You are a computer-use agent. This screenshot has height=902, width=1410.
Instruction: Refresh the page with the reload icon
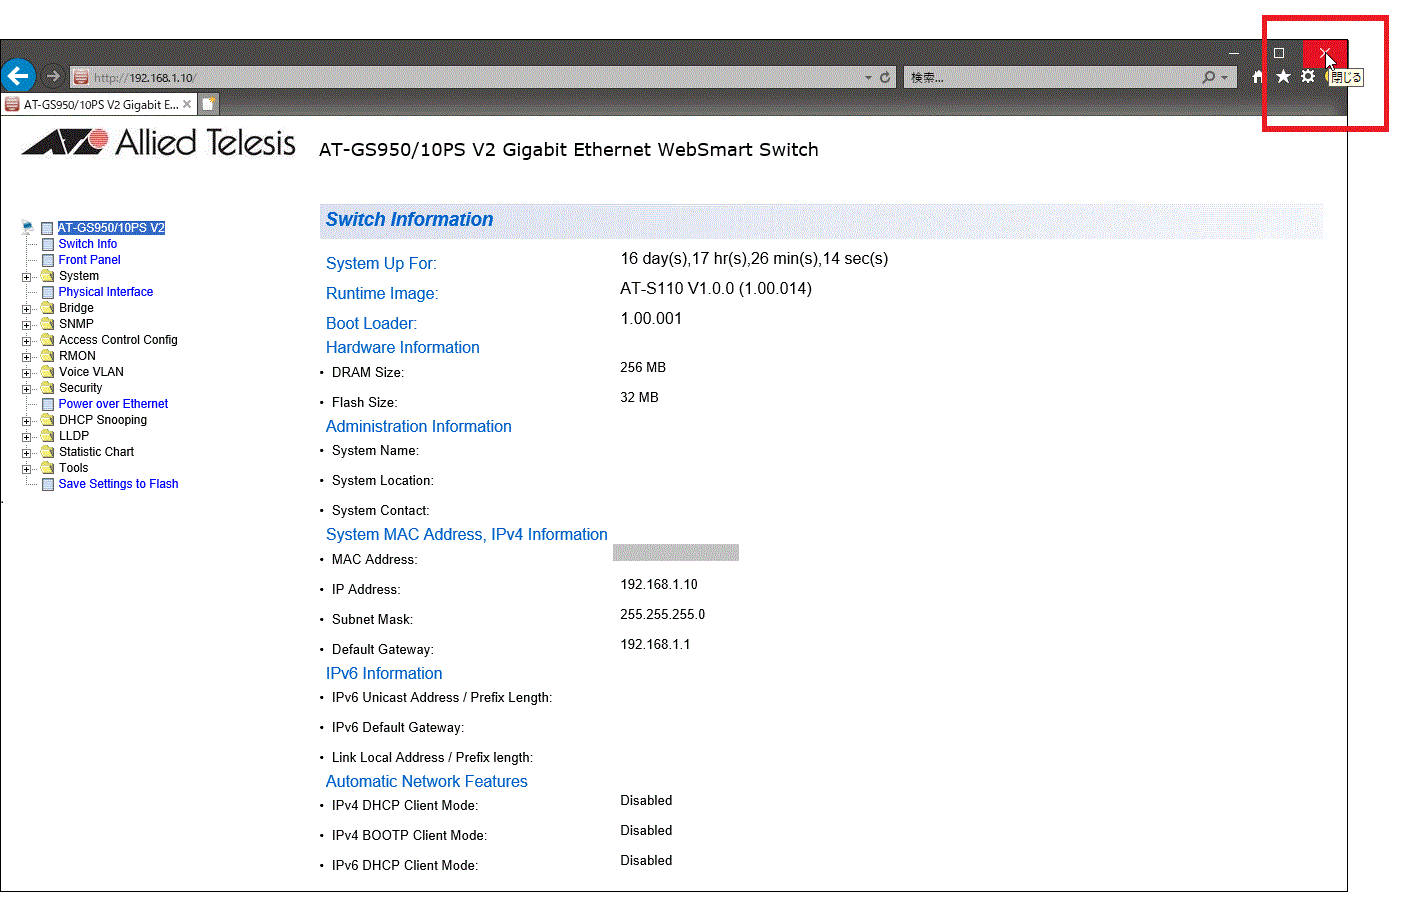885,77
